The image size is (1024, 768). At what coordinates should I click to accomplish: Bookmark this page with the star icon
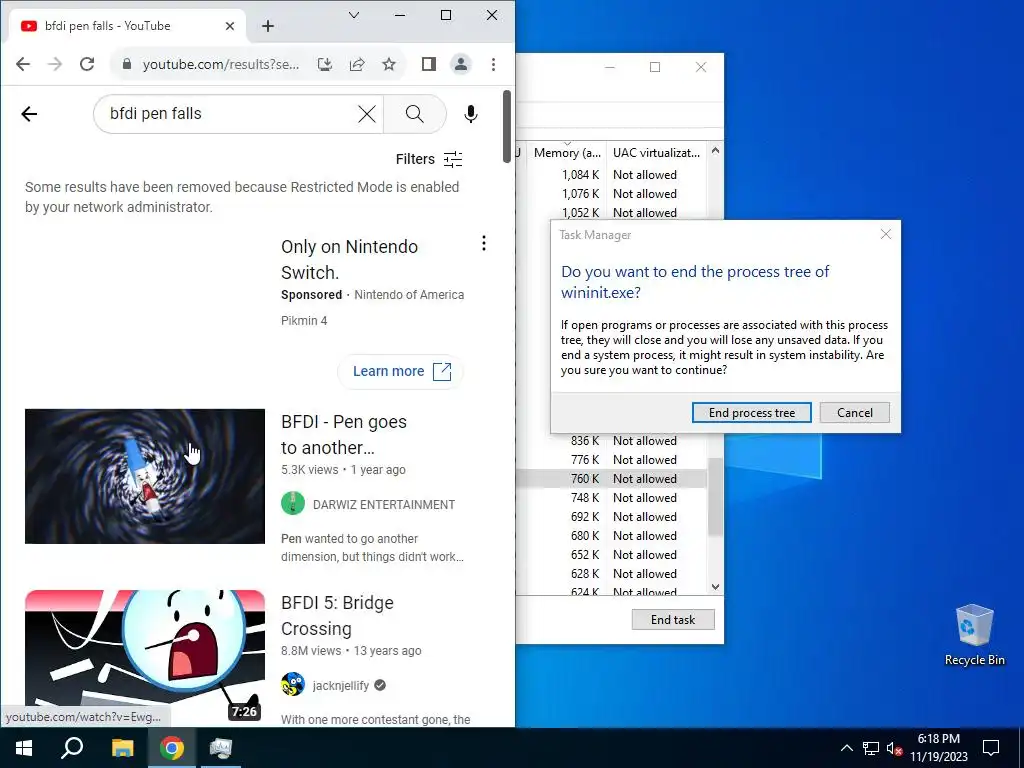(389, 64)
